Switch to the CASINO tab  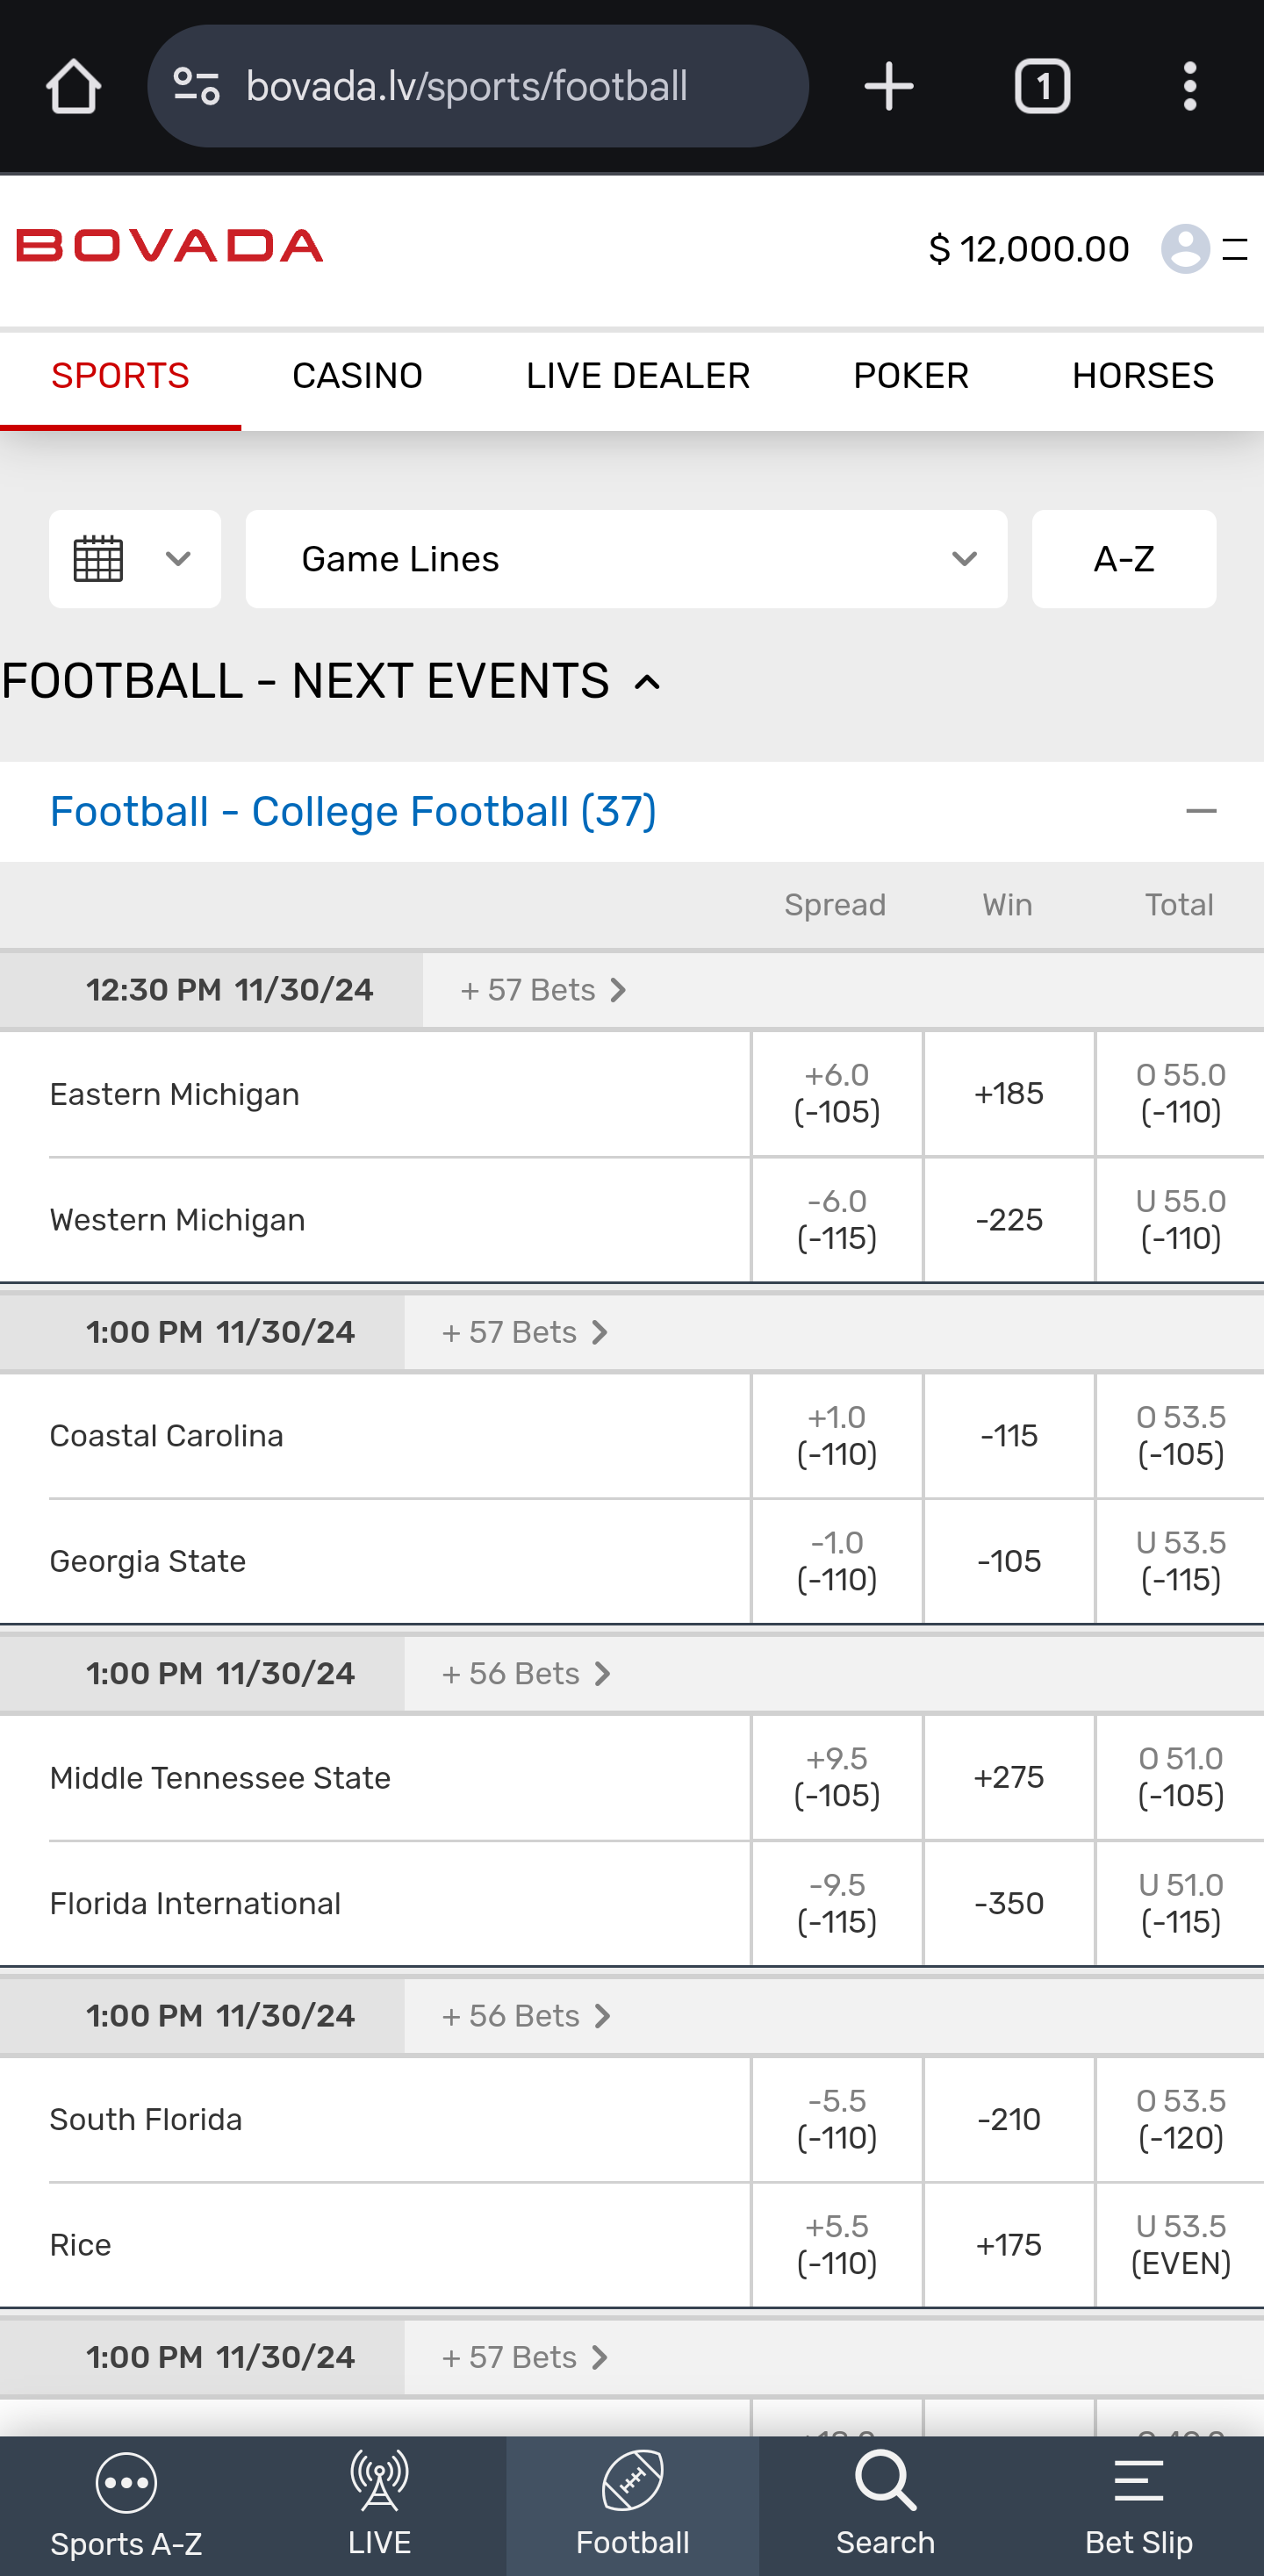point(357,376)
